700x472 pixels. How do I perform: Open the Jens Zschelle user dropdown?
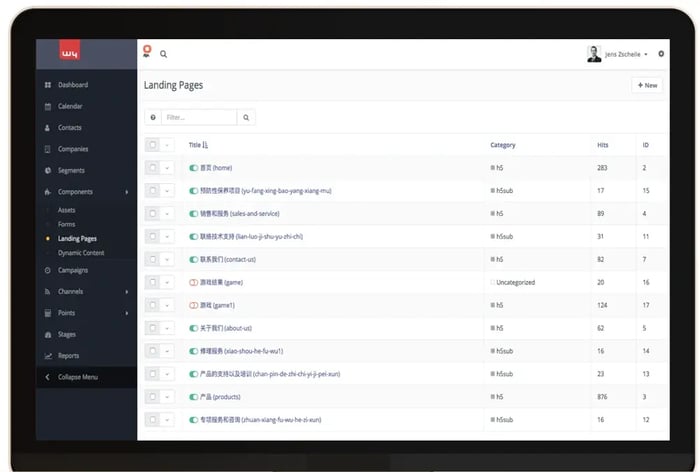[626, 54]
